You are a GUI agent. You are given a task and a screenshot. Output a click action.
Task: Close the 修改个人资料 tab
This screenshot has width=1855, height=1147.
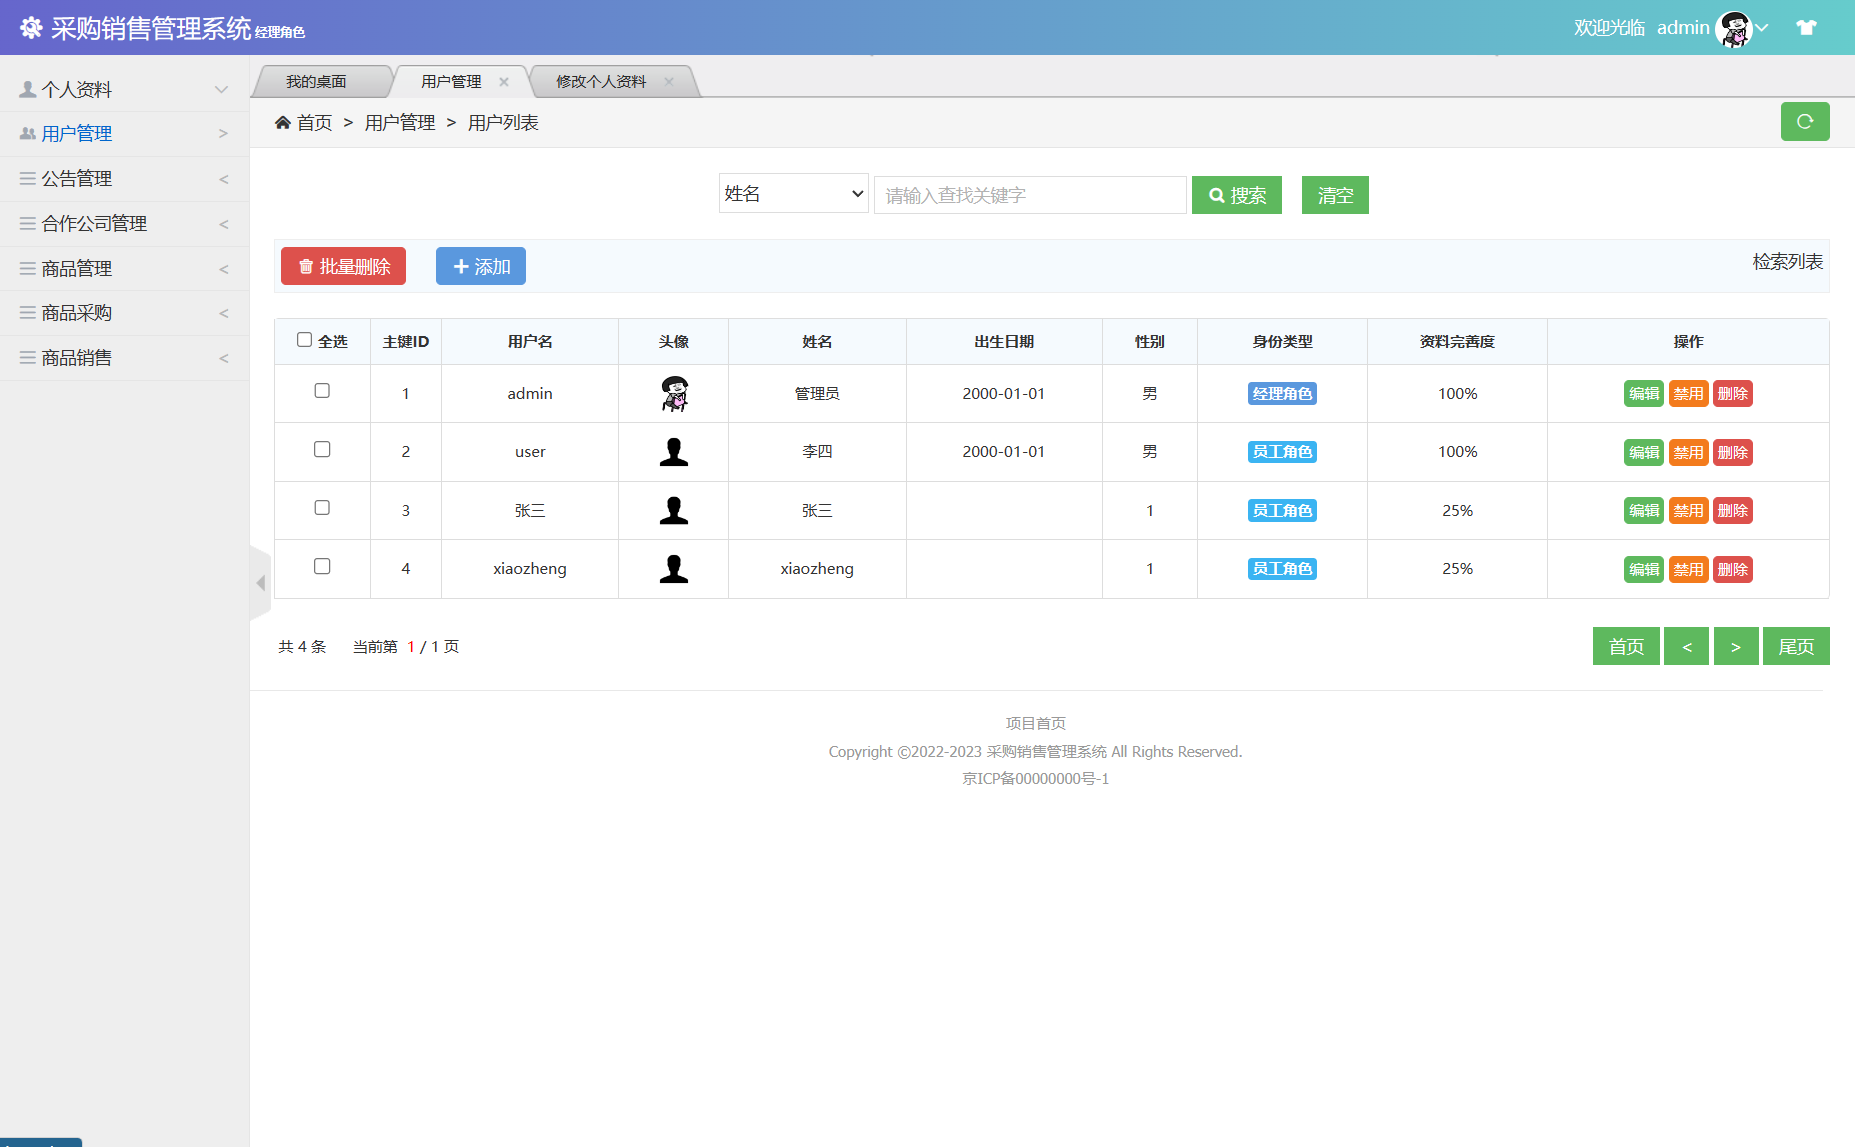point(669,82)
